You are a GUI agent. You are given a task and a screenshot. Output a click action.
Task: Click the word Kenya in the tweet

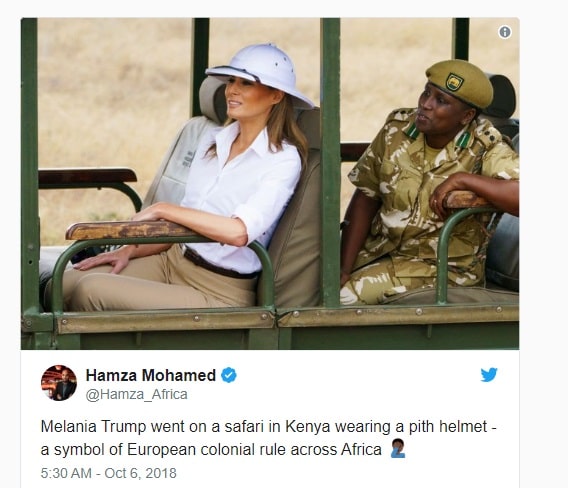(308, 427)
